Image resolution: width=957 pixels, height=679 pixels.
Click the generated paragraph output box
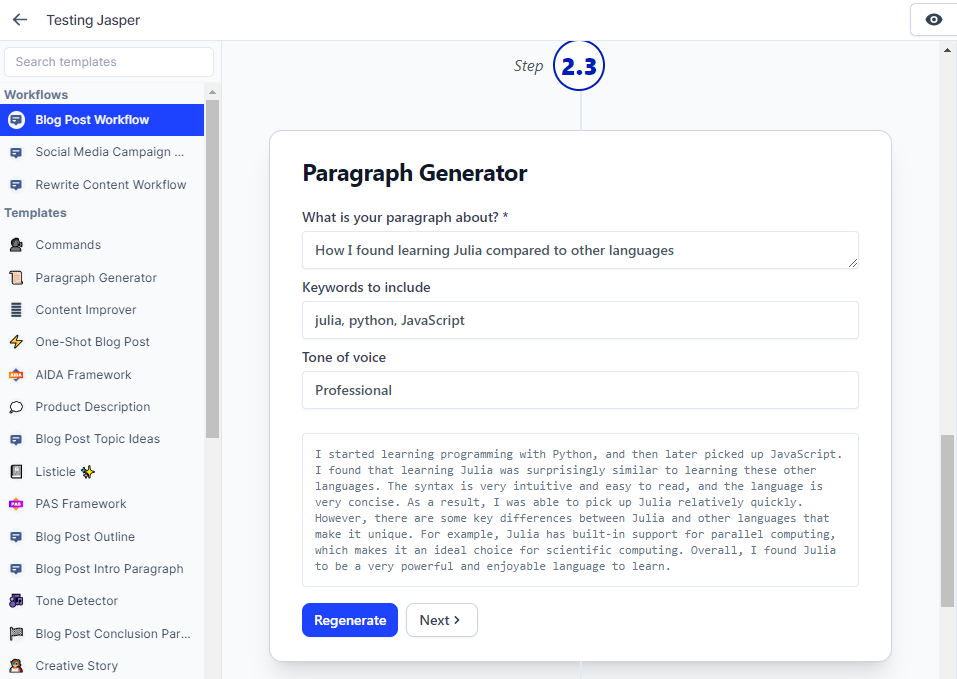[580, 510]
